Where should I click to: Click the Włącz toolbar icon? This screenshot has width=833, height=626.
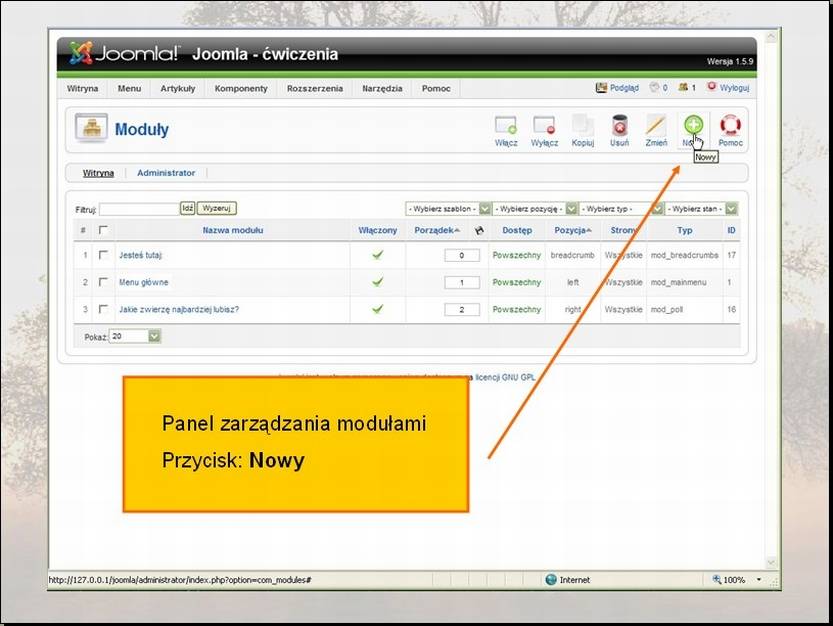(505, 125)
